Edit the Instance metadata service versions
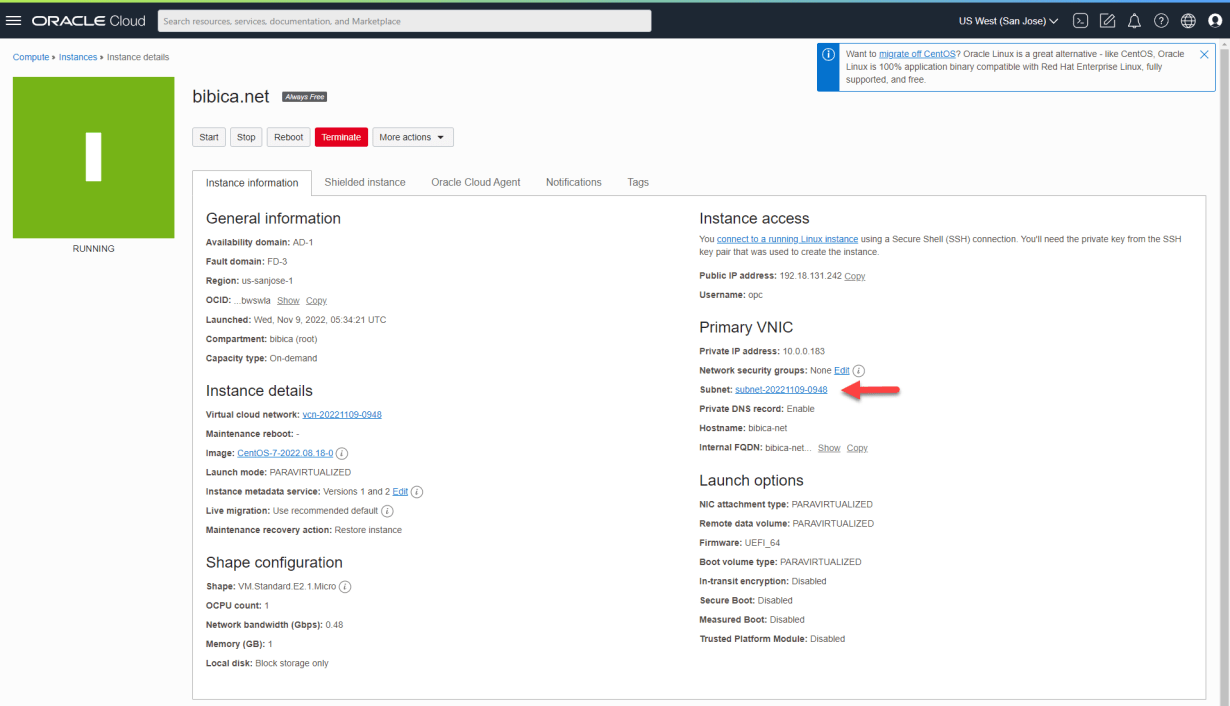The image size is (1230, 706). 400,492
